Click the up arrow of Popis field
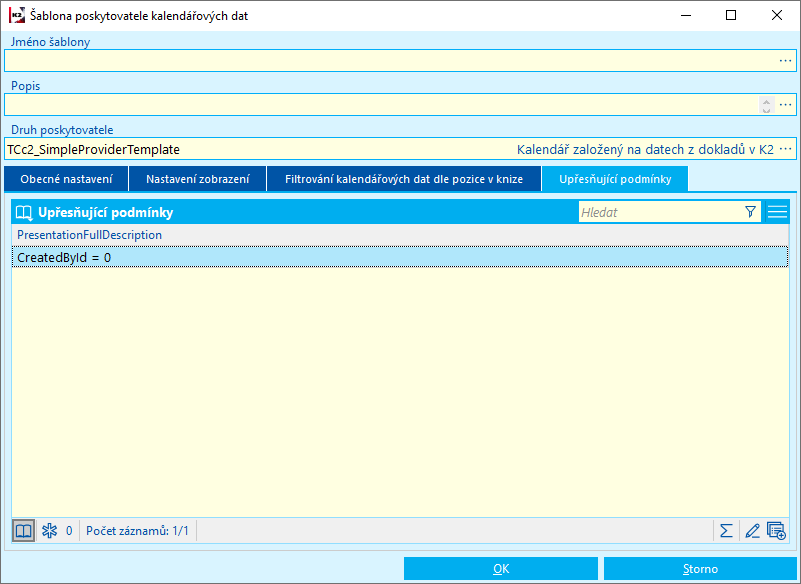 [x=766, y=101]
